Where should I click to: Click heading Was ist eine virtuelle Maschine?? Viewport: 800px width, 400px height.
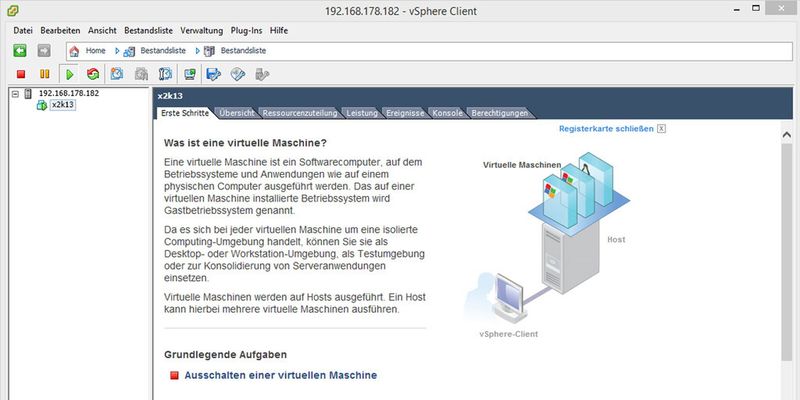point(245,143)
